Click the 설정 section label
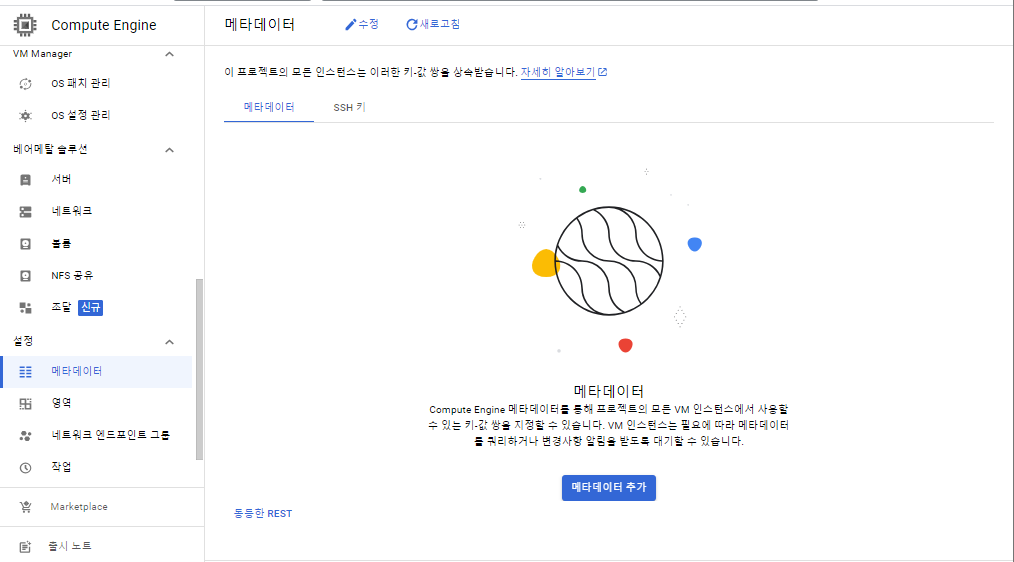 (23, 341)
